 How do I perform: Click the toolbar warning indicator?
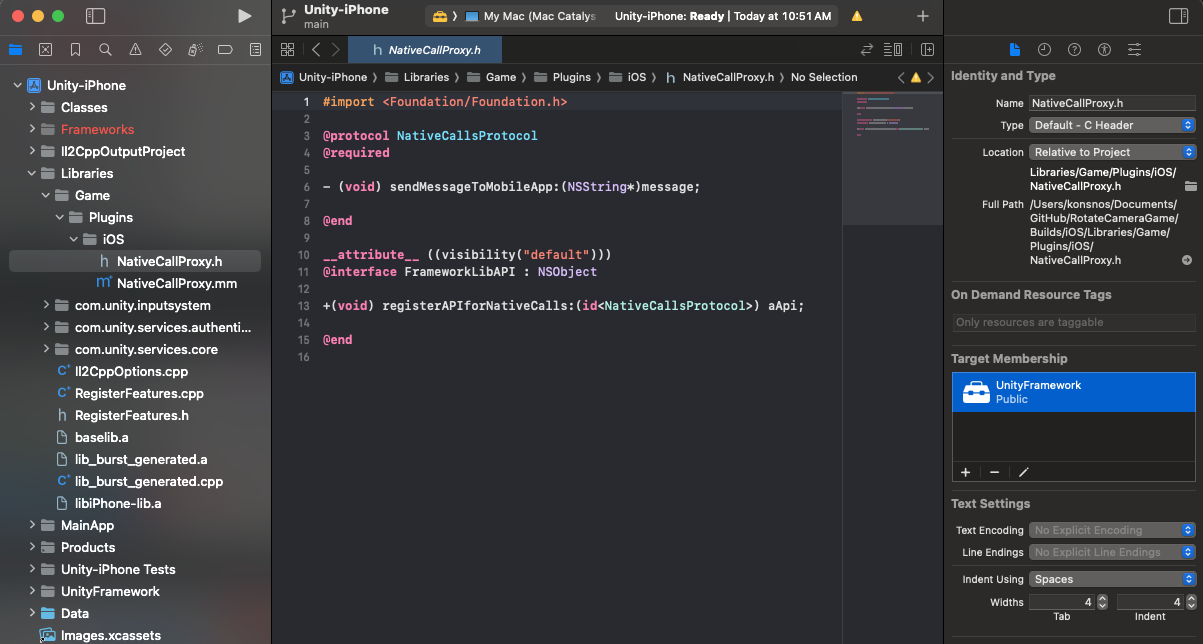[856, 17]
